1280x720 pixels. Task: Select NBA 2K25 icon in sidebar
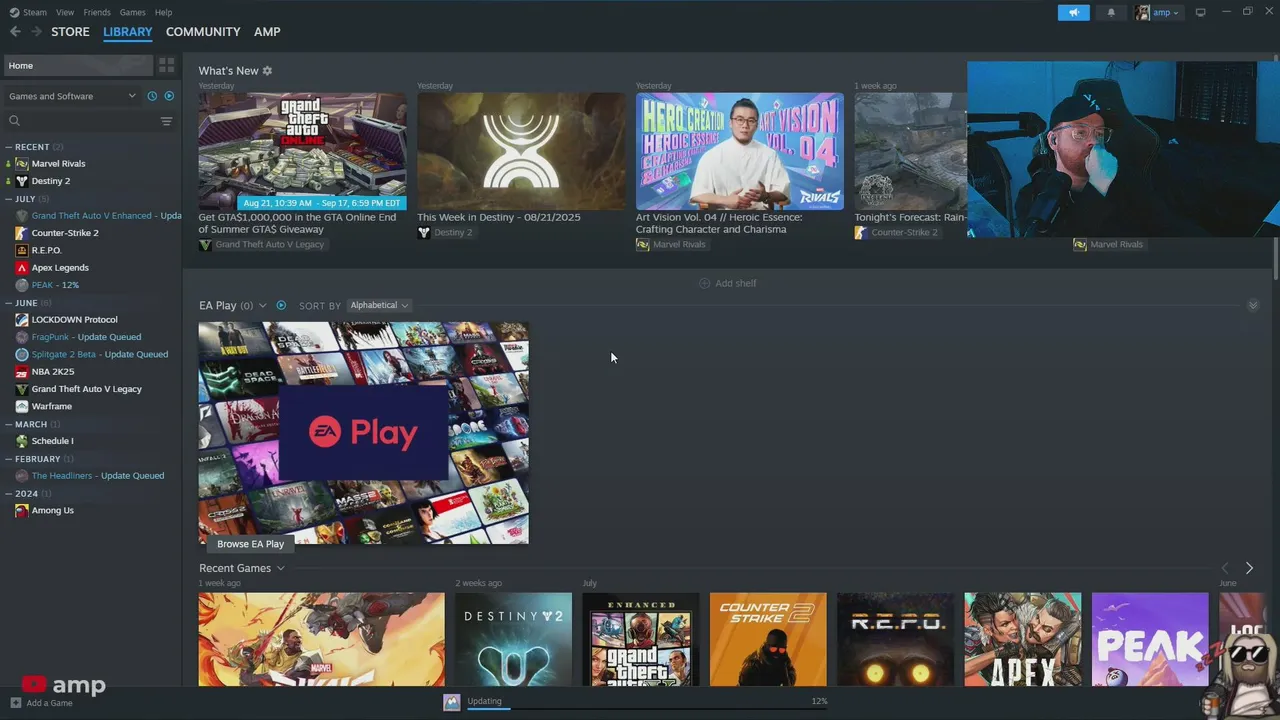[22, 372]
